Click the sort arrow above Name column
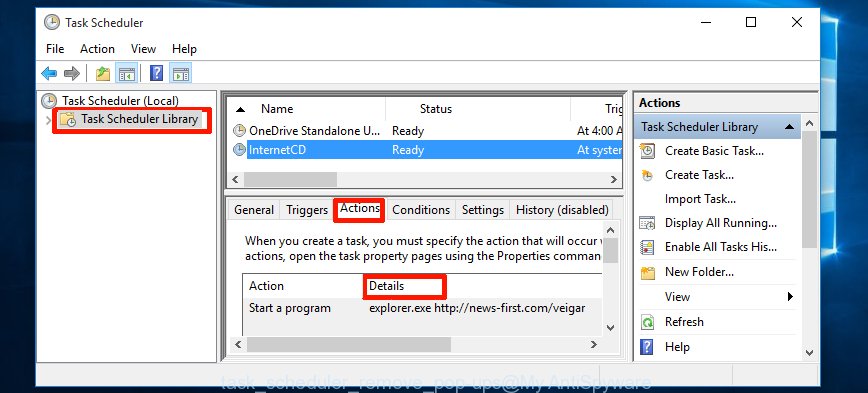 (x=241, y=109)
